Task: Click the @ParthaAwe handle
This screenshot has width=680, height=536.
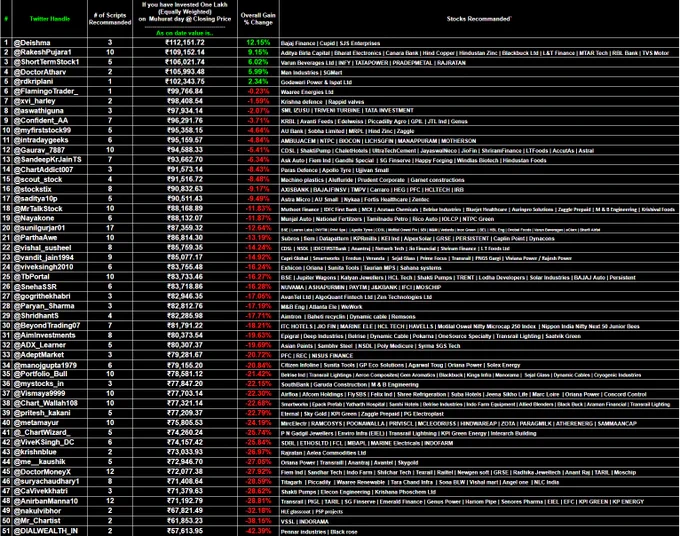Action: pos(36,238)
